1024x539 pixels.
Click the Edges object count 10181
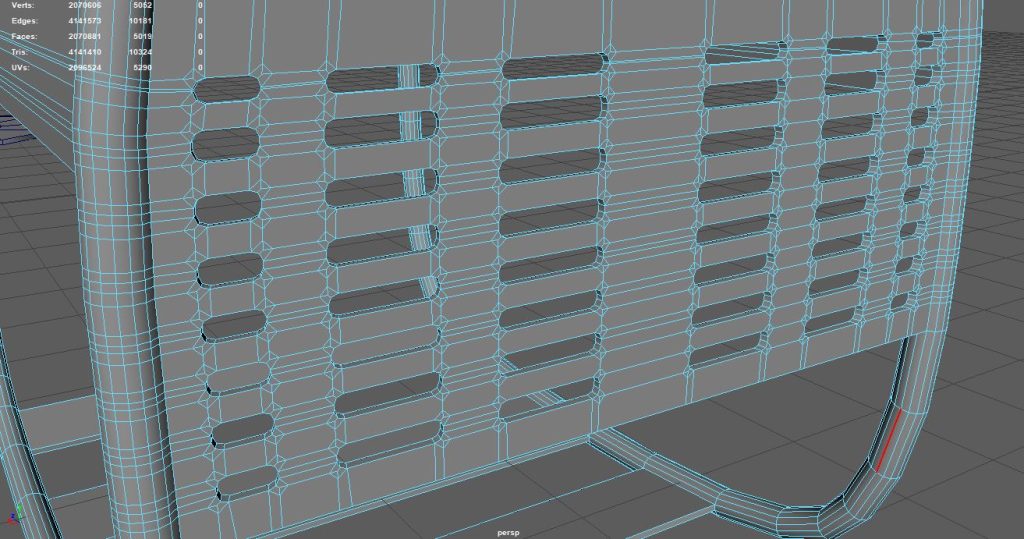pyautogui.click(x=140, y=21)
